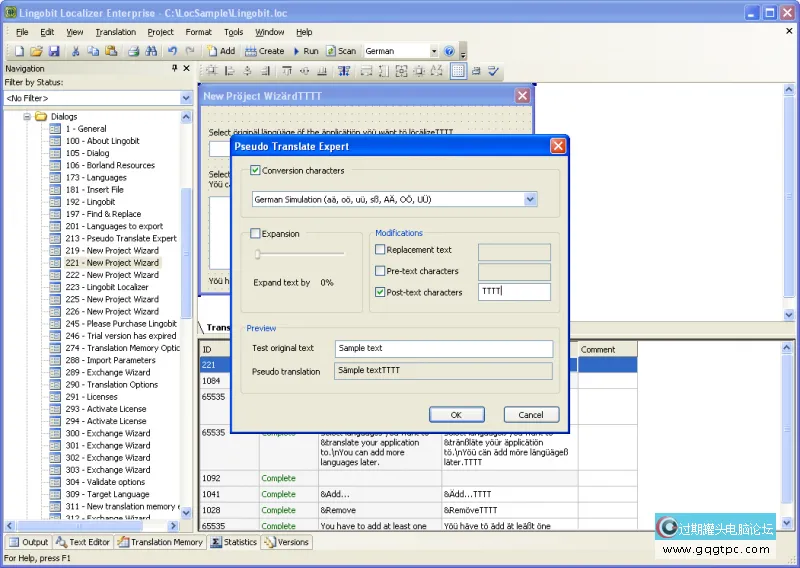
Task: Click the New file toolbar icon
Action: pos(17,51)
